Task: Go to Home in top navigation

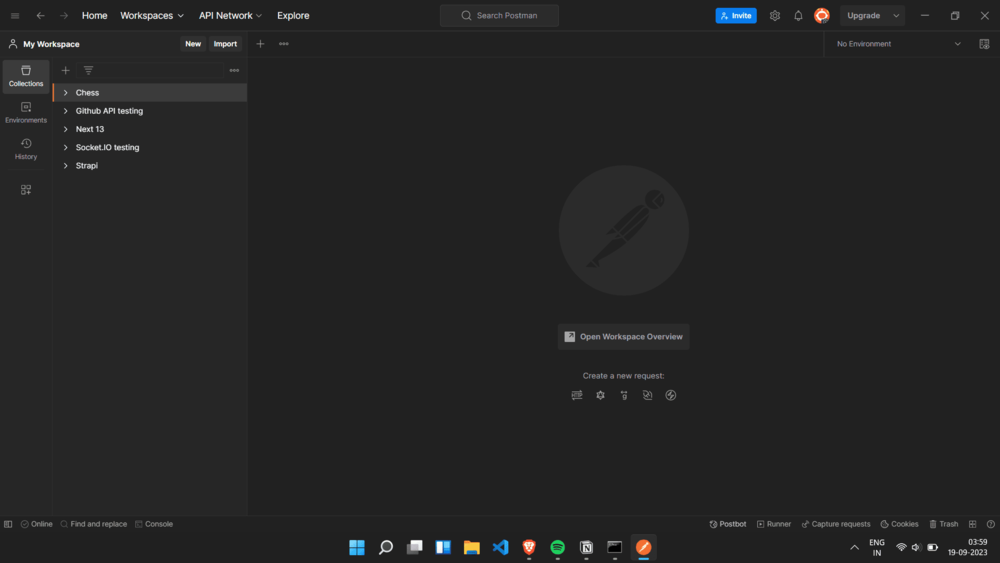Action: [x=94, y=16]
